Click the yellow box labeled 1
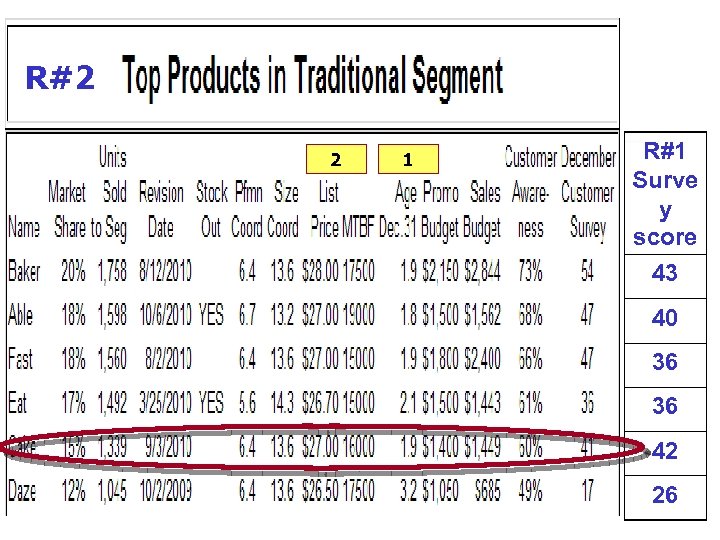Viewport: 720px width, 540px height. [408, 159]
